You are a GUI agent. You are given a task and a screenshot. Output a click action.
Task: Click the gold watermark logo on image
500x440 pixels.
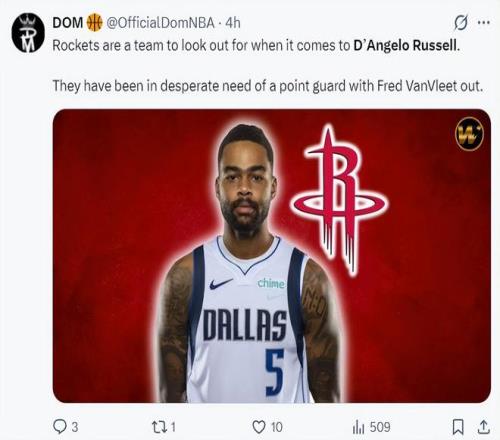point(470,134)
